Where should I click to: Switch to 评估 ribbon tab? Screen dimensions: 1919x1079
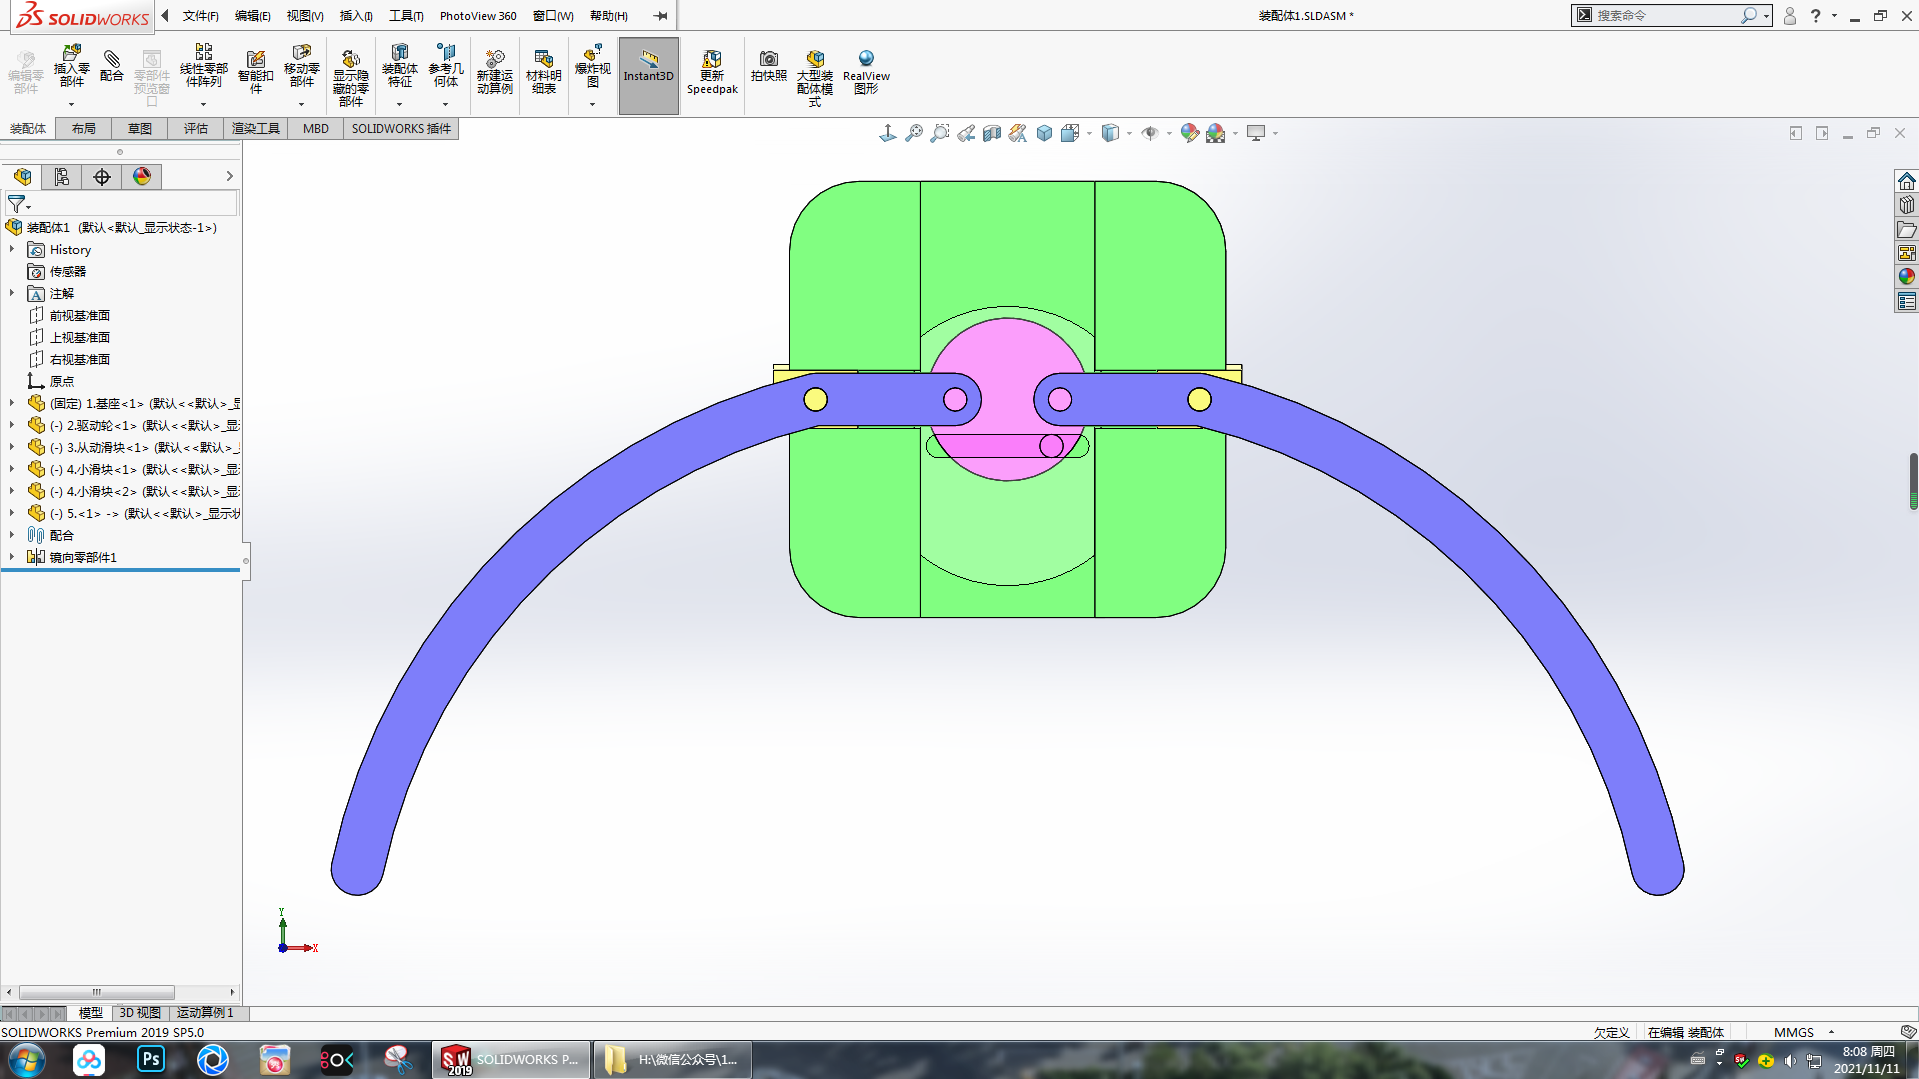[x=196, y=129]
